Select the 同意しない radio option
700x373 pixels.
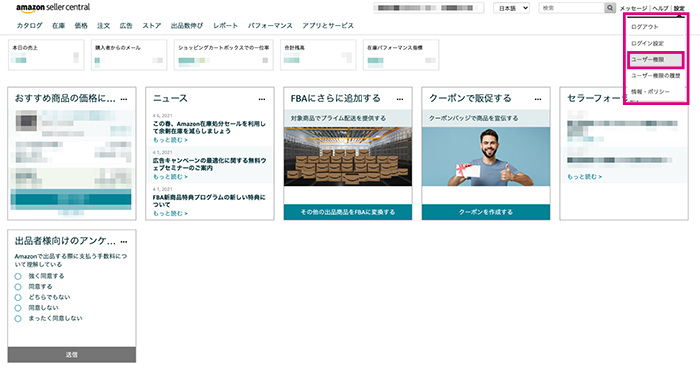18,308
